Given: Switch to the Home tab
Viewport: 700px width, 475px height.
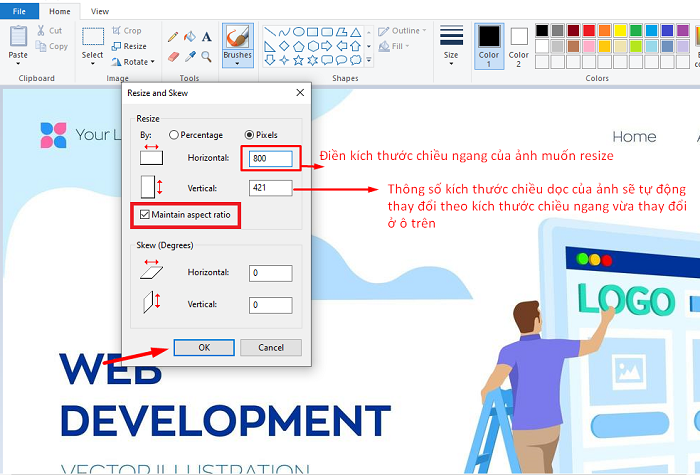Looking at the screenshot, I should coord(59,11).
